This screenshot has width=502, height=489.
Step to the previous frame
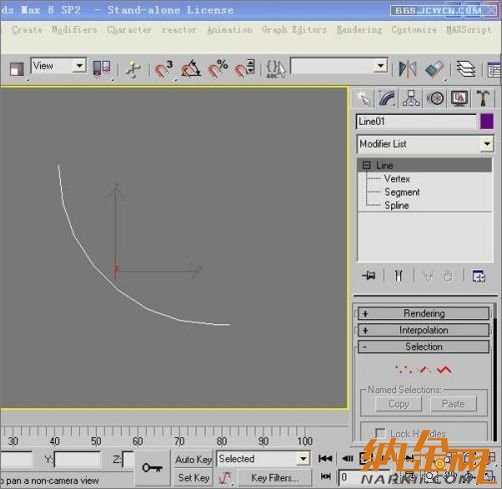point(347,459)
